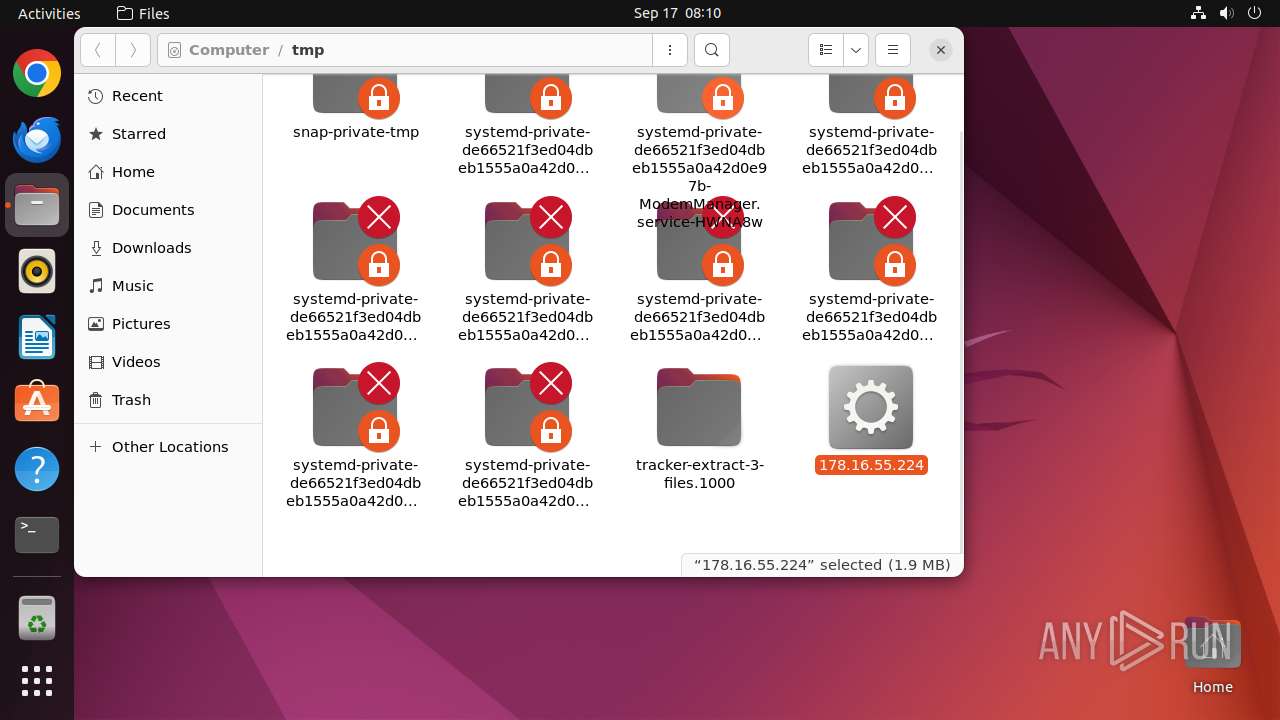Open Music in the sidebar
Image resolution: width=1280 pixels, height=720 pixels.
coord(168,286)
